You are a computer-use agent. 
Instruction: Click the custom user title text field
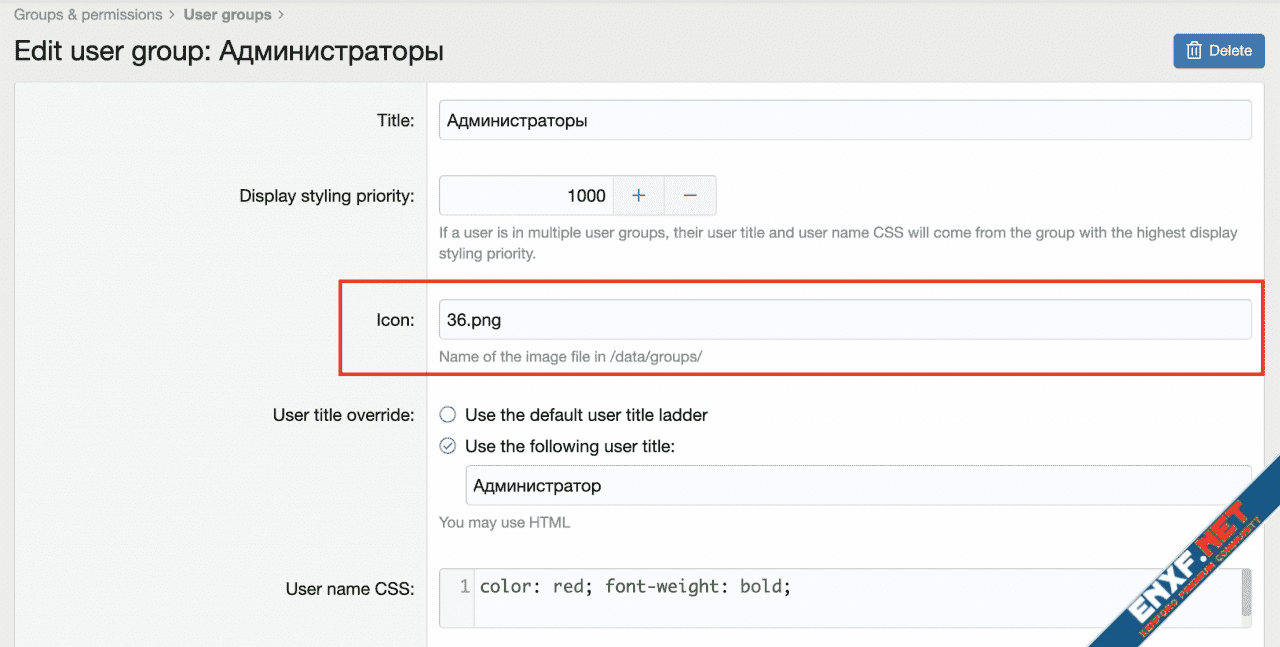pyautogui.click(x=857, y=486)
